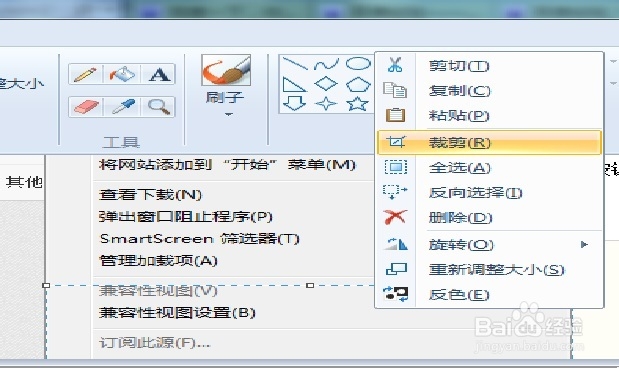
Task: Click the rotate icon next to 旋转
Action: pos(396,244)
